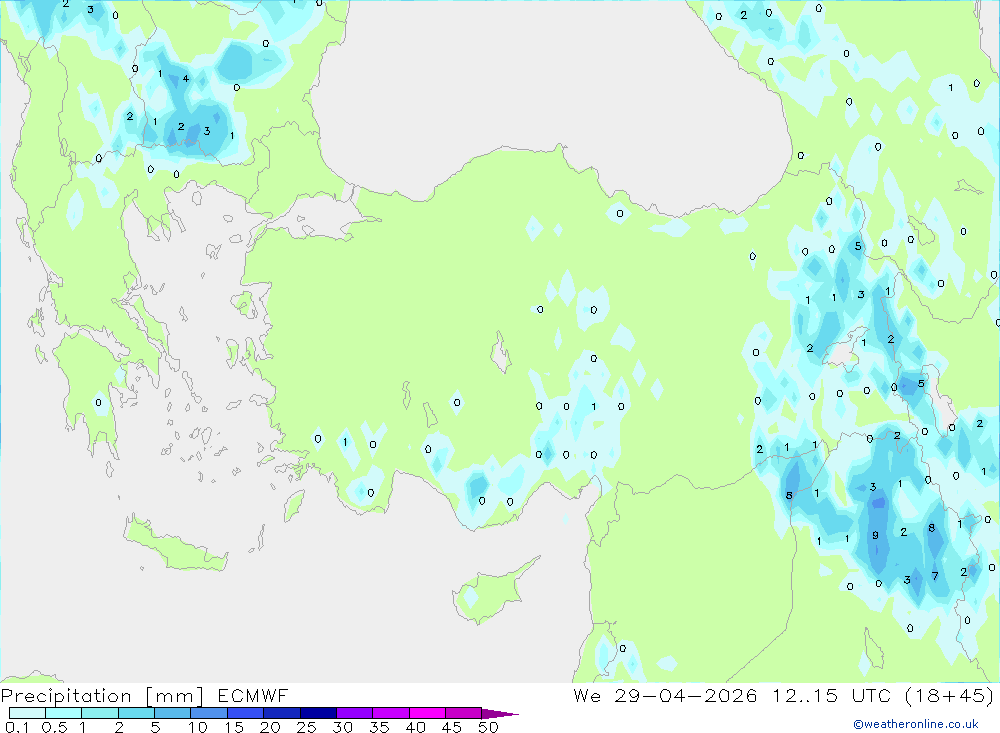This screenshot has width=1000, height=733.
Task: Click the '(18+45)' forecast offset text
Action: pos(950,696)
